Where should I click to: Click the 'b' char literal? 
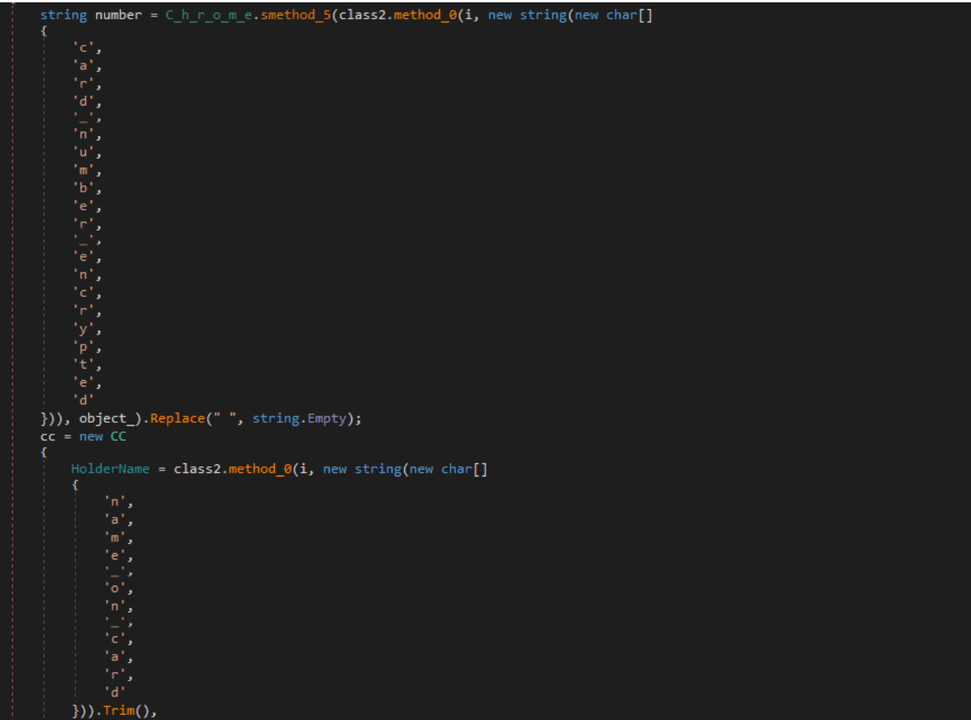[x=84, y=188]
